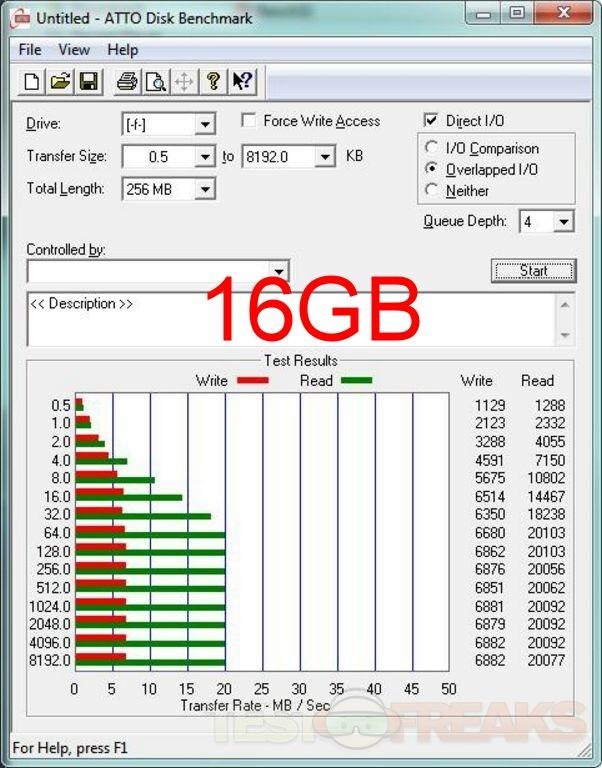Open the File menu
This screenshot has height=768, width=602.
[x=29, y=50]
